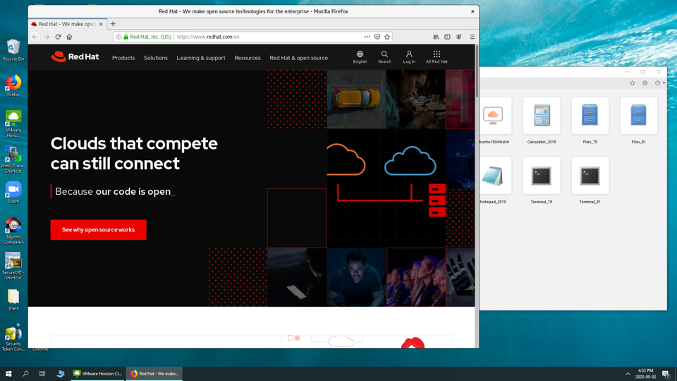Viewport: 677px width, 381px height.
Task: Open the page actions three-dot menu
Action: click(367, 37)
